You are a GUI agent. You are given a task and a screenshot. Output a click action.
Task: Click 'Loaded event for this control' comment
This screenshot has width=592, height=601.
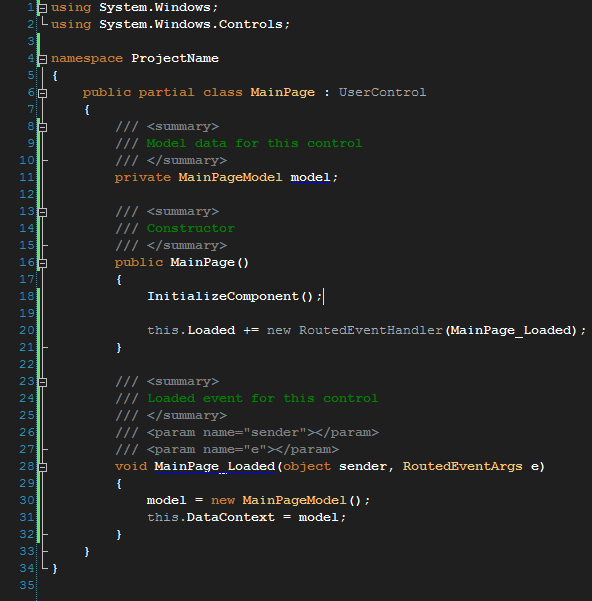262,398
